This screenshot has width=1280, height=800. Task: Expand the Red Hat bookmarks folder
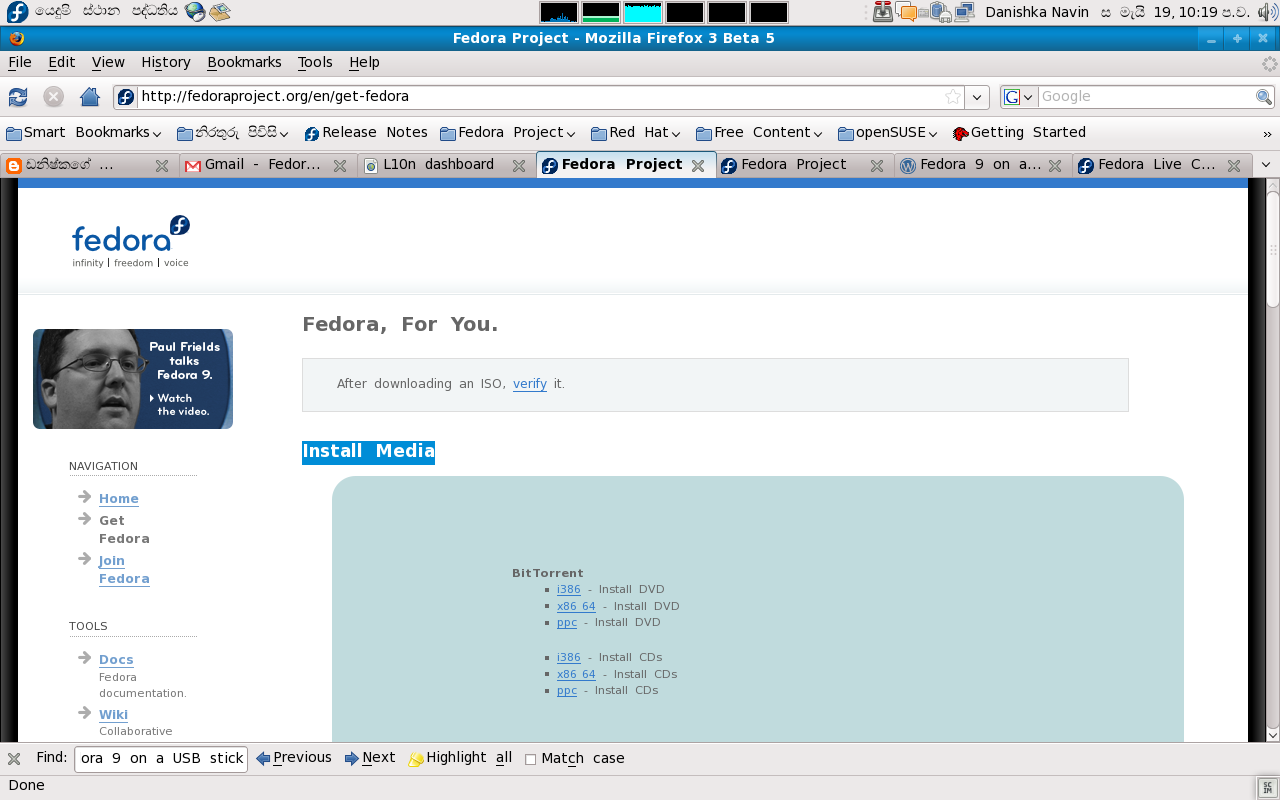(636, 133)
